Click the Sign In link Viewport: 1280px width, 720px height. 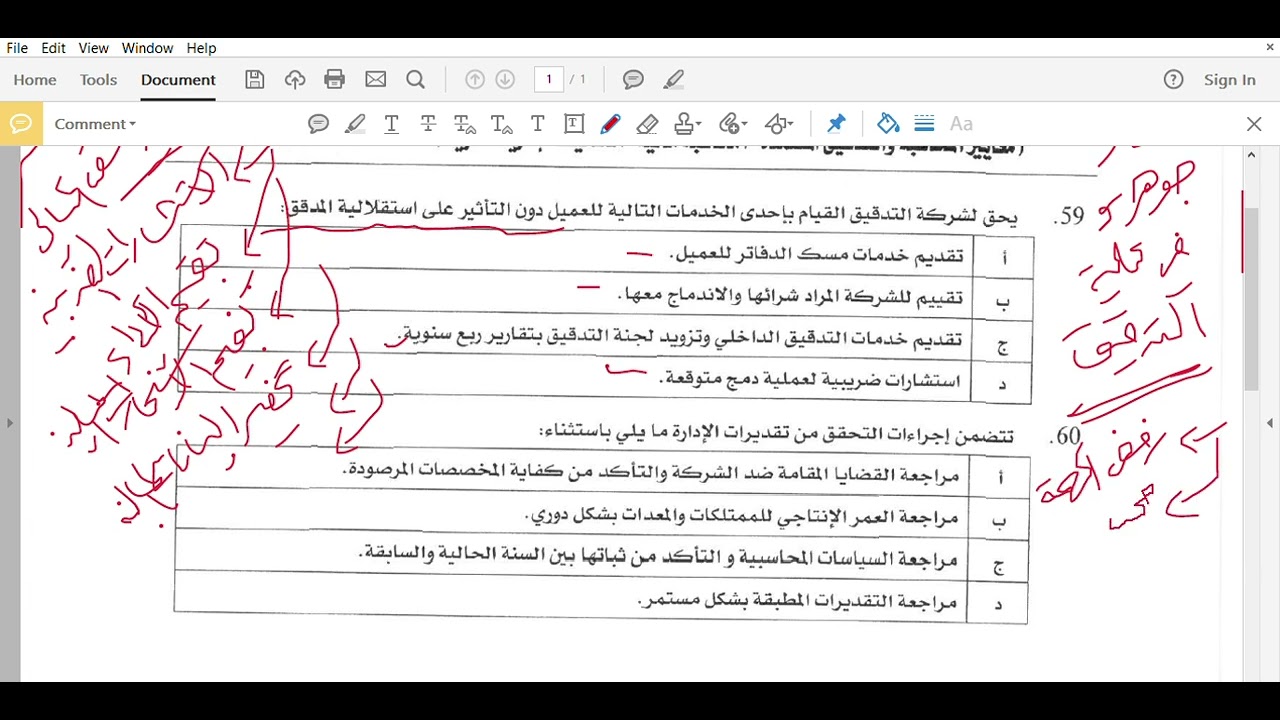pyautogui.click(x=1230, y=80)
